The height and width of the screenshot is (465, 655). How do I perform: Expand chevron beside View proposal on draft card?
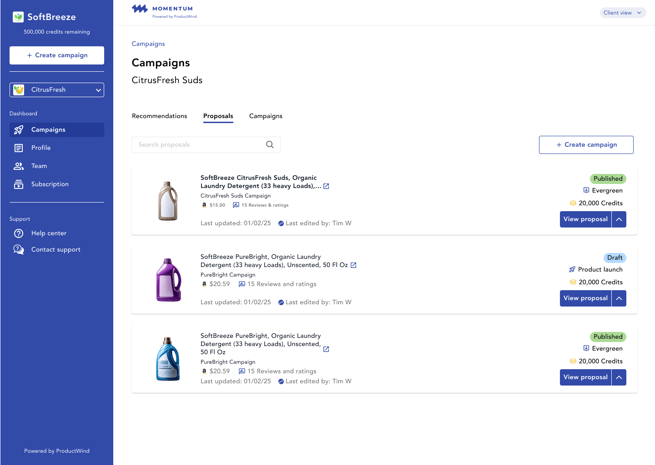619,298
